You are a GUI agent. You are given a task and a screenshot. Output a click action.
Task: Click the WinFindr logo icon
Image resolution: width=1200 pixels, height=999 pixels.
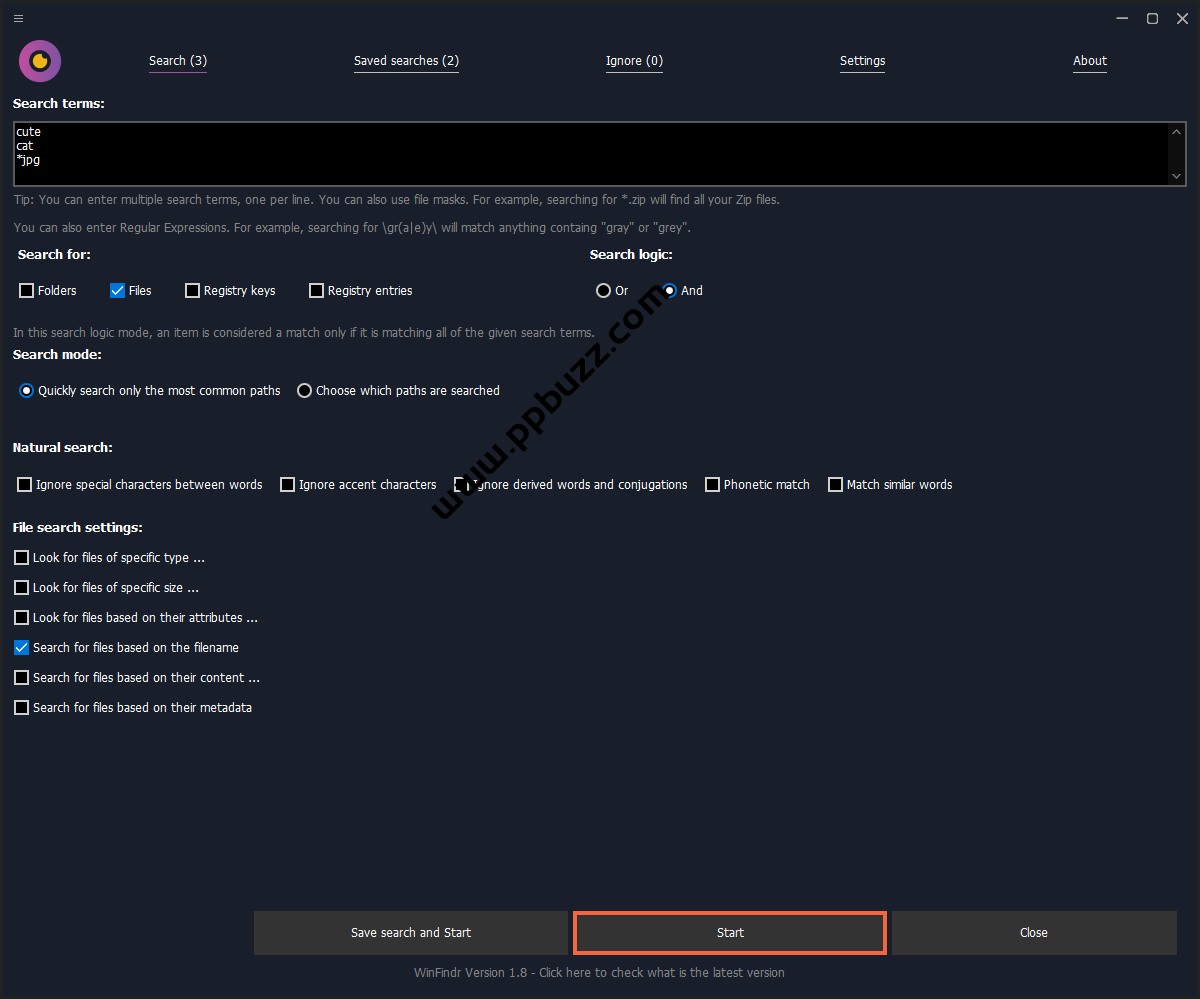coord(40,61)
